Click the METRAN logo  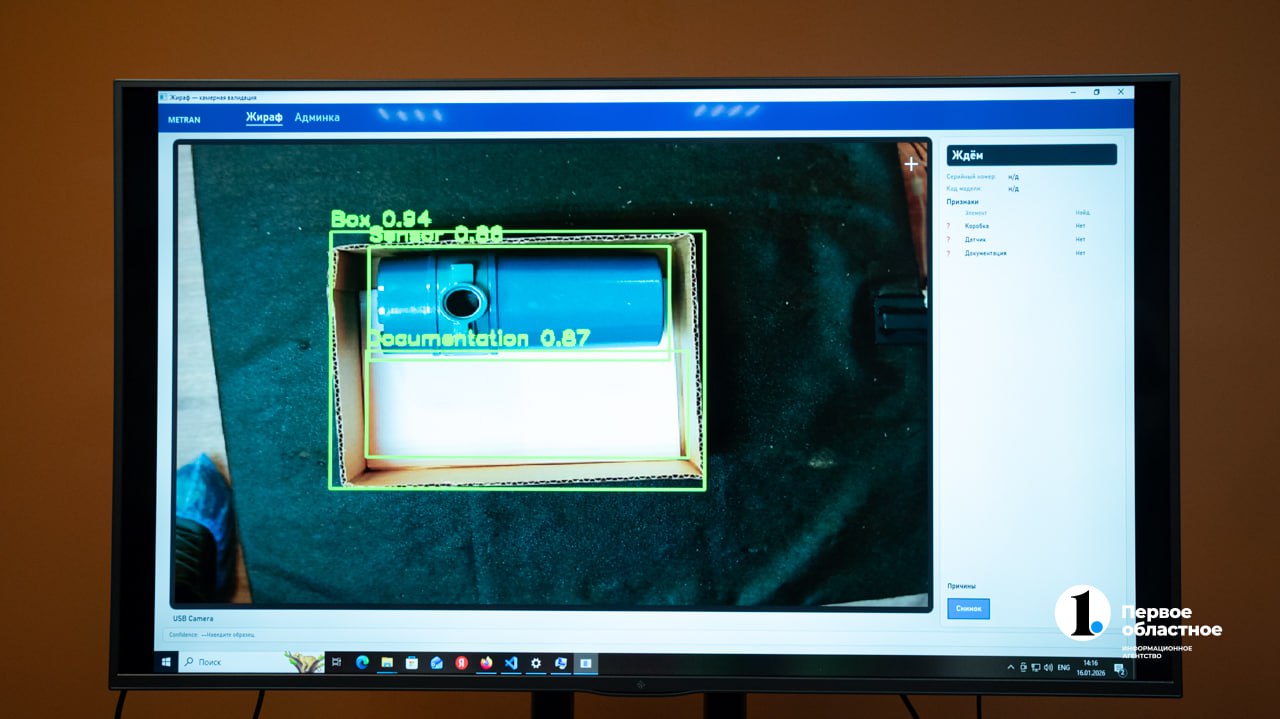(184, 120)
